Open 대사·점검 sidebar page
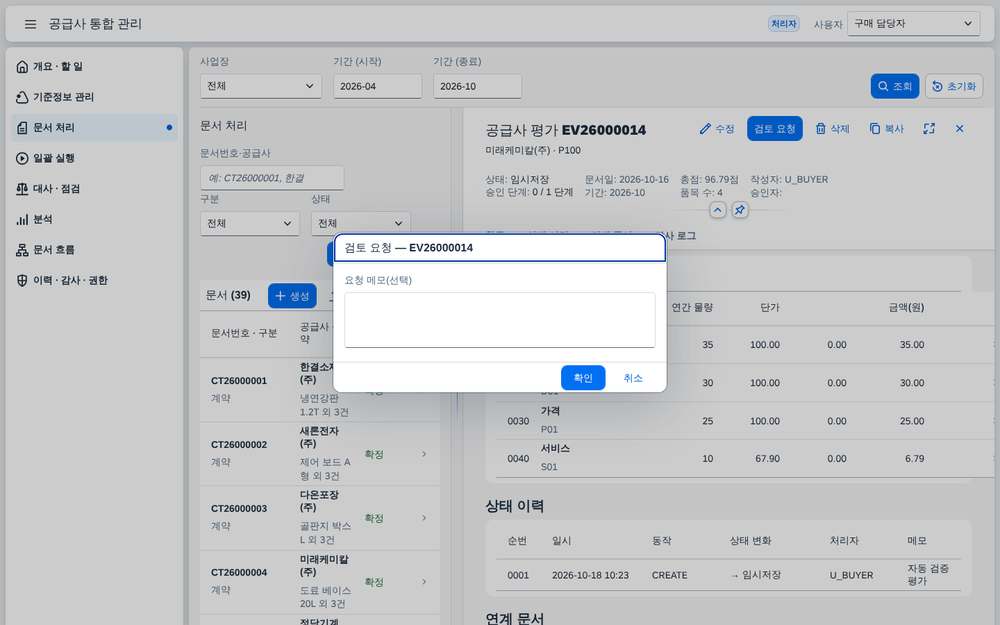This screenshot has height=625, width=1000. coord(94,189)
